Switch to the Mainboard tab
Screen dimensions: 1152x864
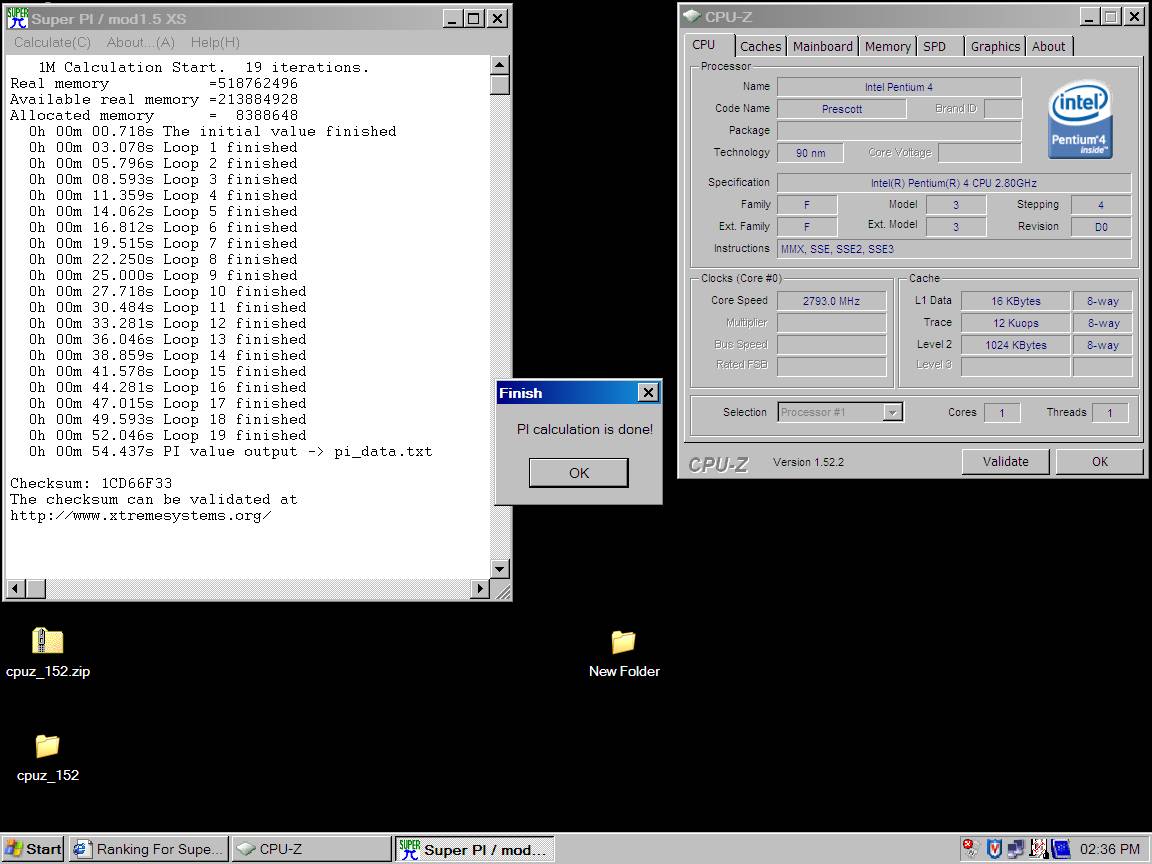pos(822,46)
